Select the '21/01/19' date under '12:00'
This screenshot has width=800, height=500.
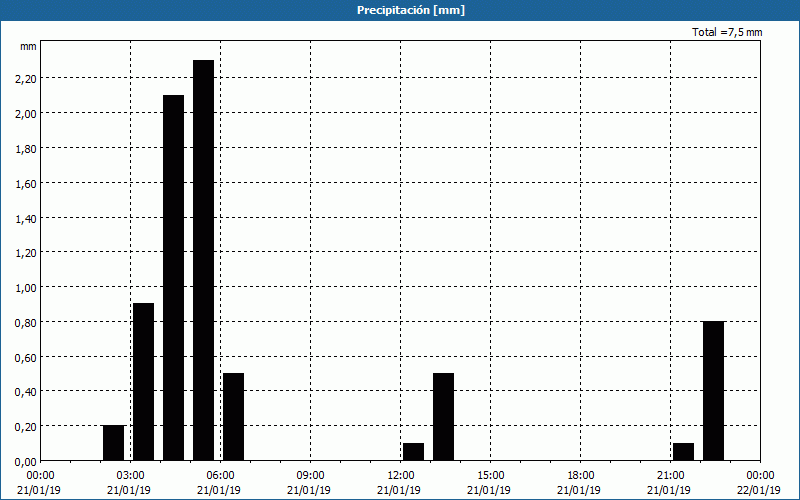pos(399,490)
